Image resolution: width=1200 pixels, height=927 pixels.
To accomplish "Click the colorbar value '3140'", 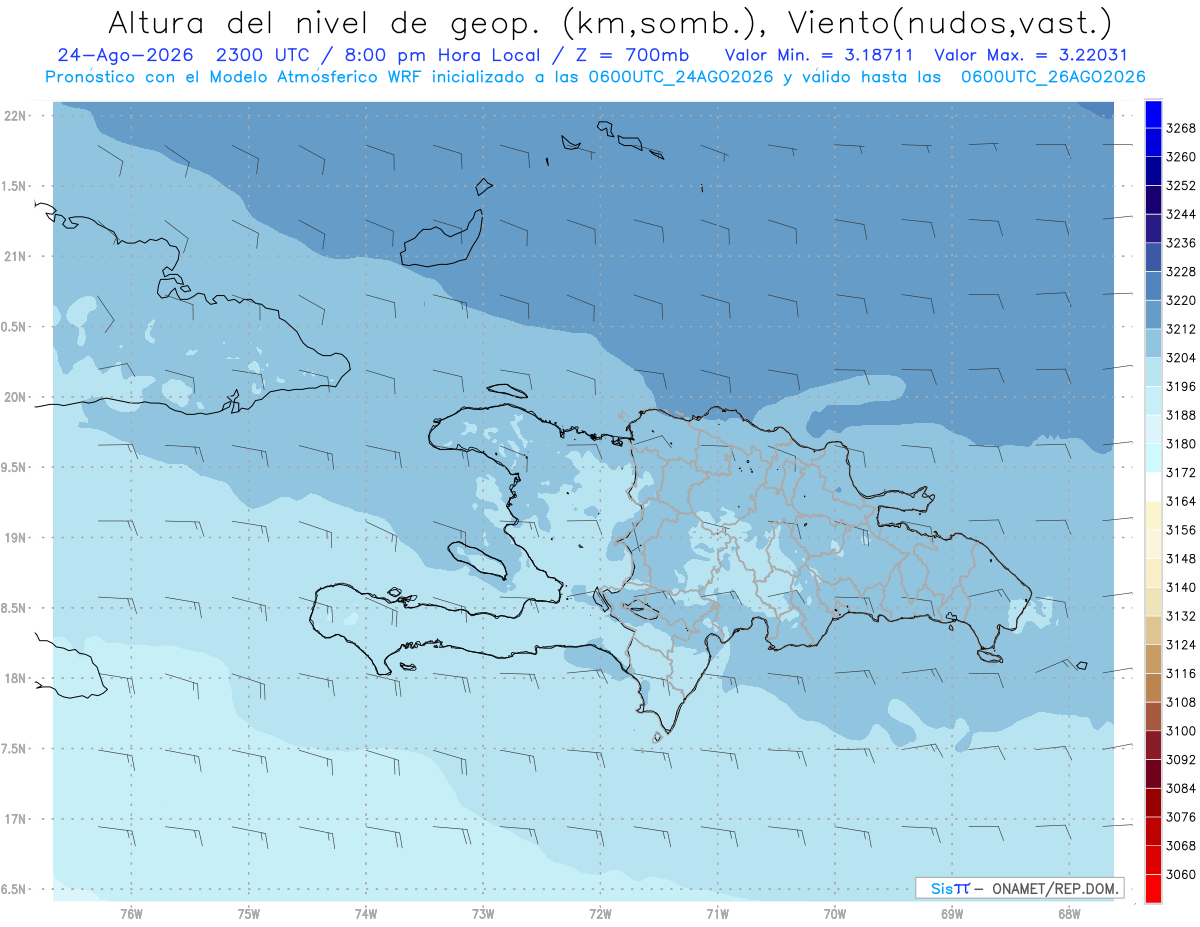I will 1180,588.
